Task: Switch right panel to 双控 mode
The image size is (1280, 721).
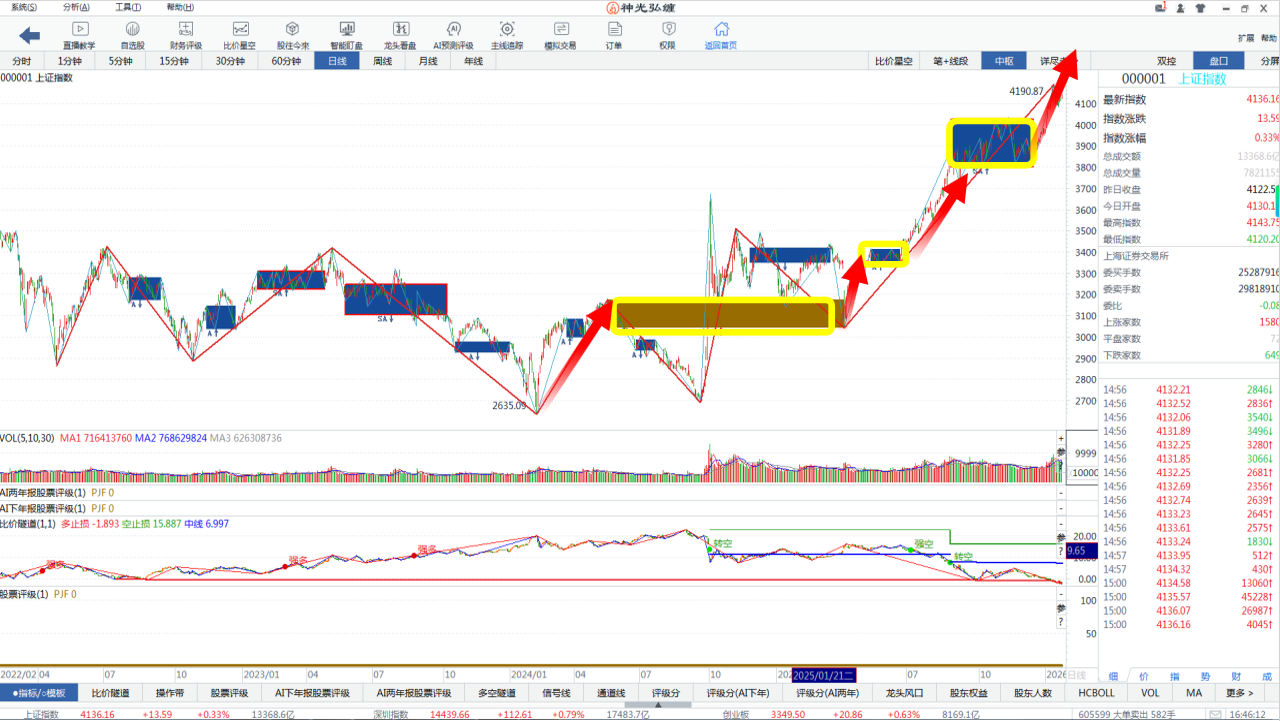Action: tap(1166, 61)
